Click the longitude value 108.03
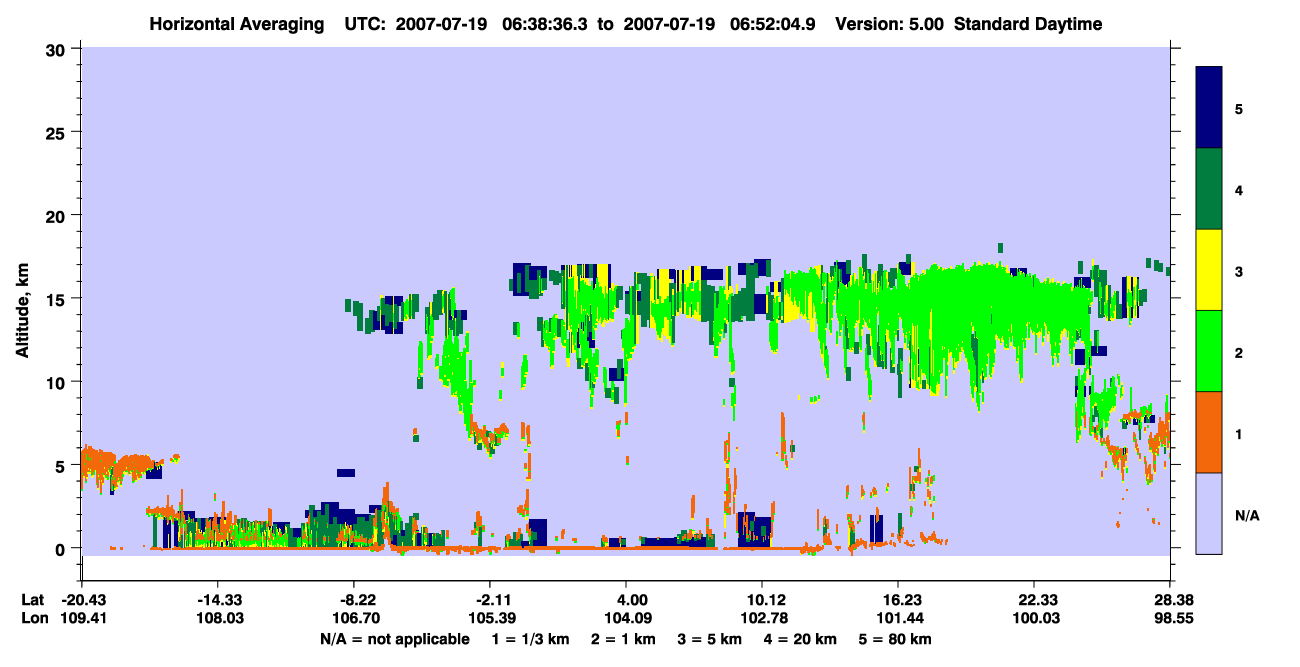Viewport: 1300px width, 667px height. pyautogui.click(x=218, y=619)
